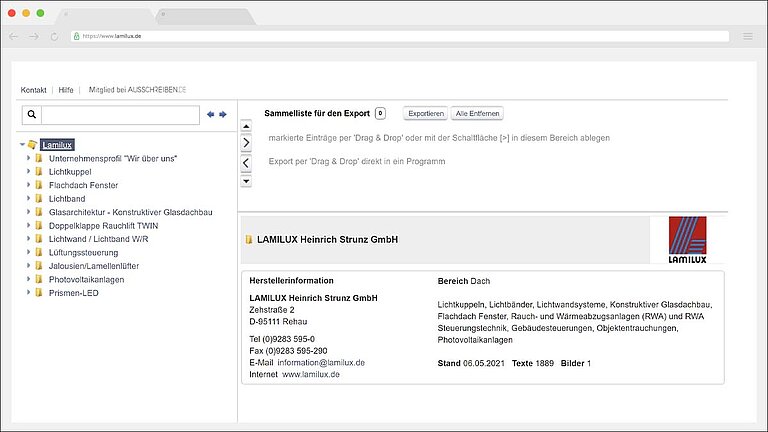Open information@lamilux.de email link
Image resolution: width=768 pixels, height=432 pixels.
321,363
